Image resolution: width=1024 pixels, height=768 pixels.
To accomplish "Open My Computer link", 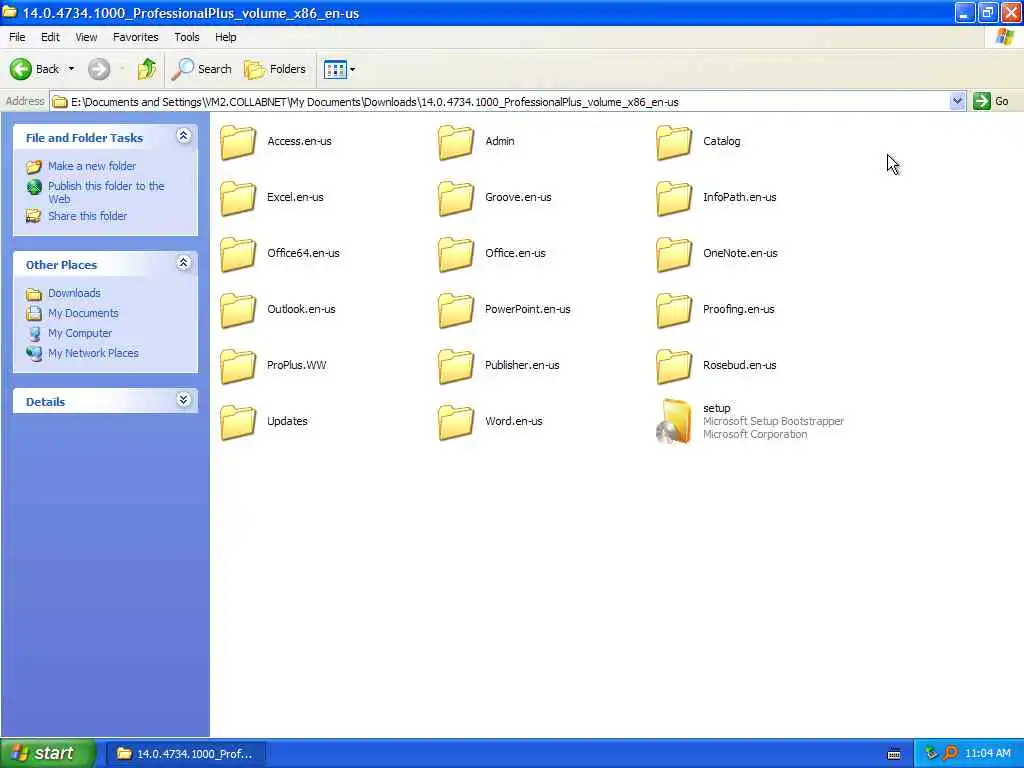I will point(80,333).
